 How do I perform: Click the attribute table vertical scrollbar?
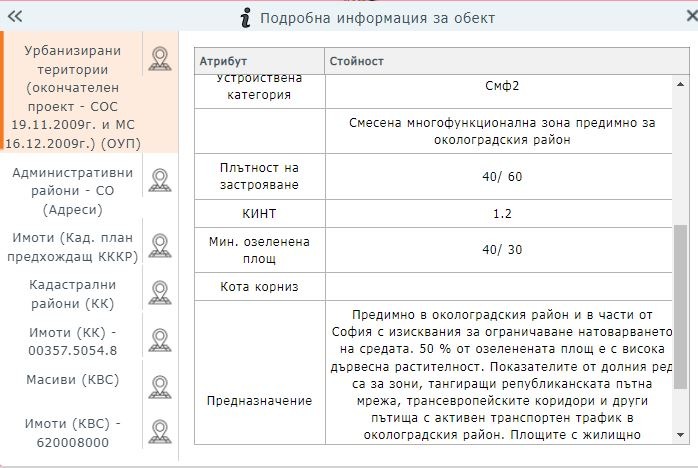pyautogui.click(x=680, y=300)
